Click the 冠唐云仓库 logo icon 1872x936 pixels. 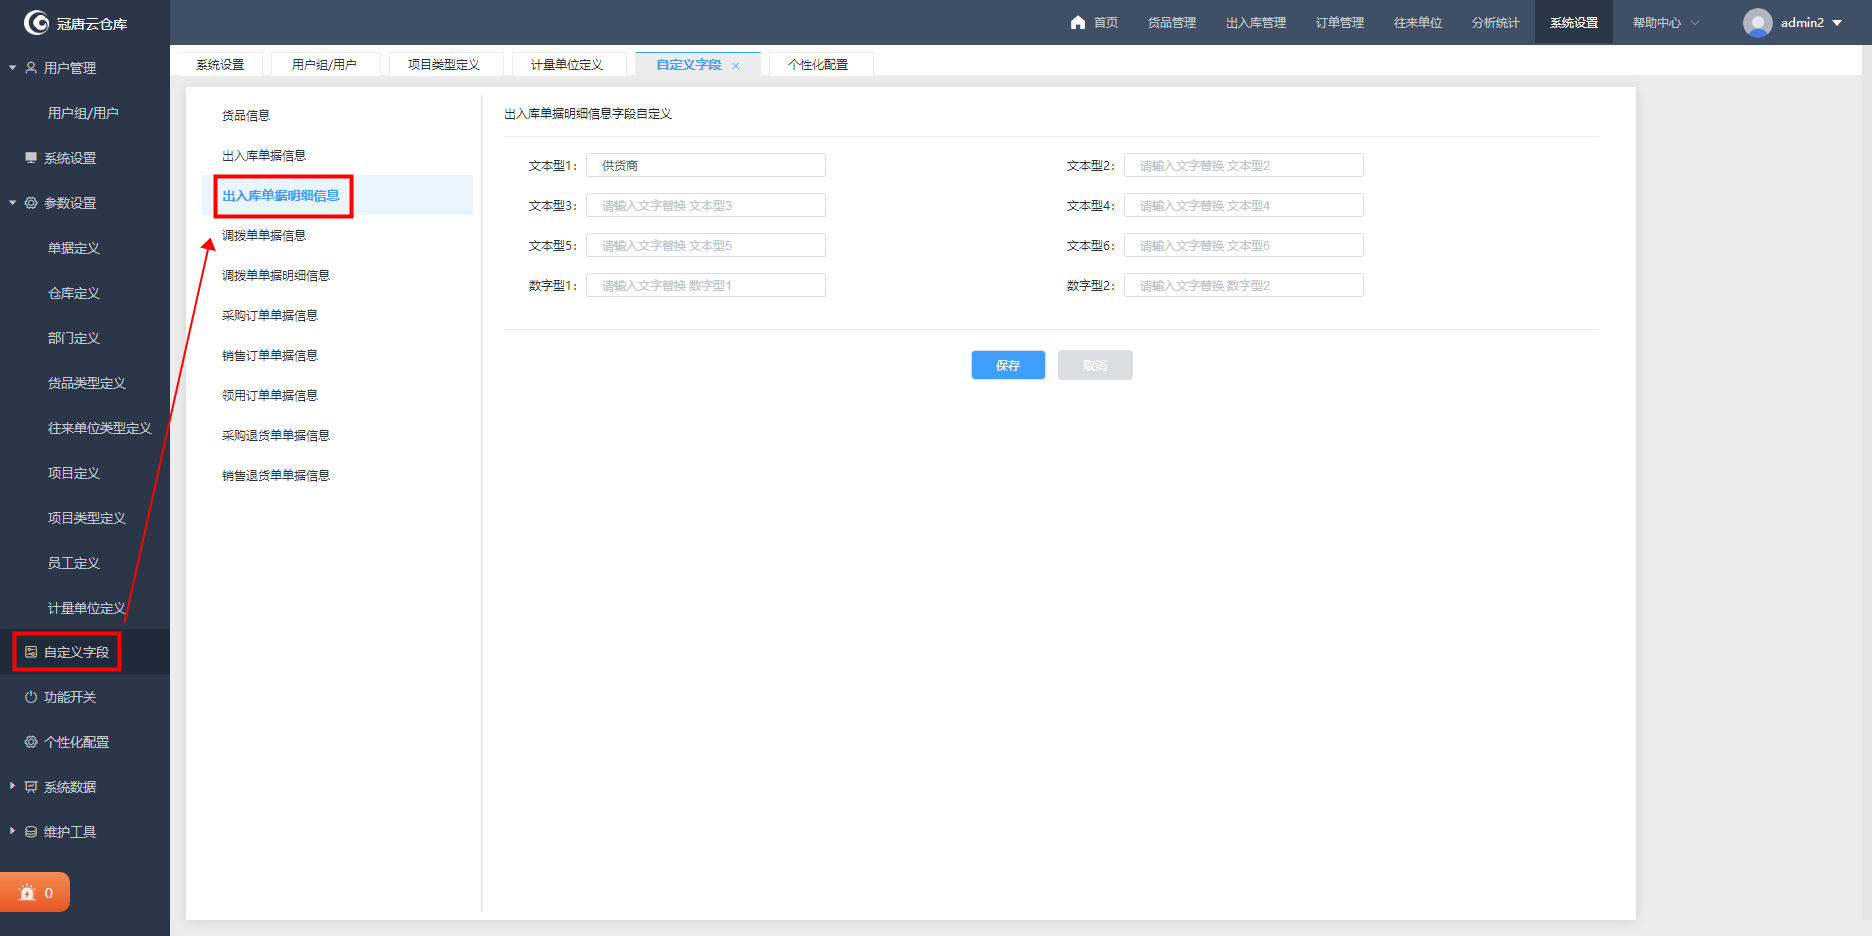[x=36, y=22]
